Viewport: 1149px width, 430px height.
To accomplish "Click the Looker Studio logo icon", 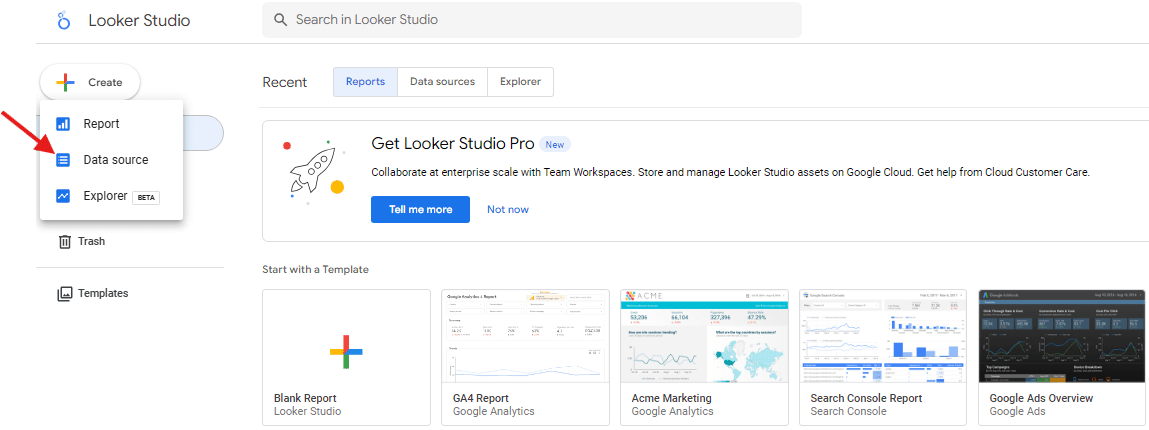I will click(63, 21).
